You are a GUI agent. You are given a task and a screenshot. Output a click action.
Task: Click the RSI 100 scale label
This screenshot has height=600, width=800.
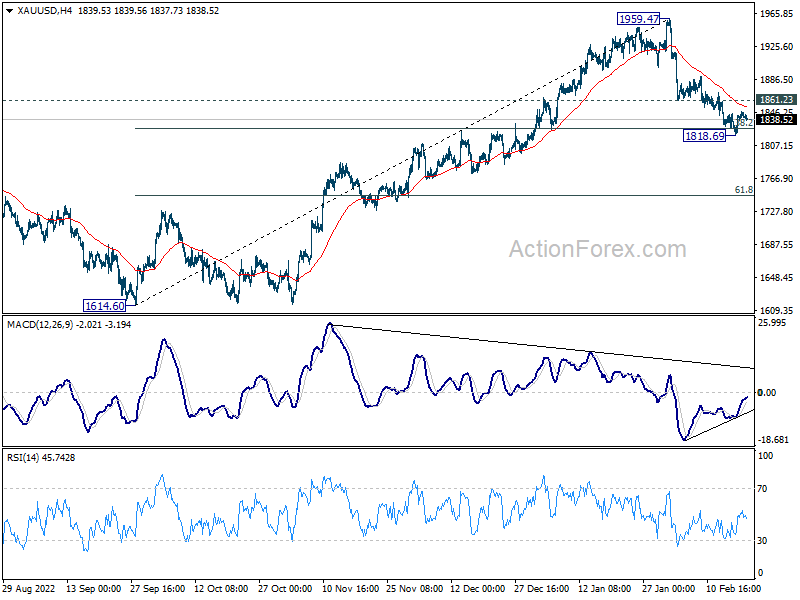pos(765,456)
